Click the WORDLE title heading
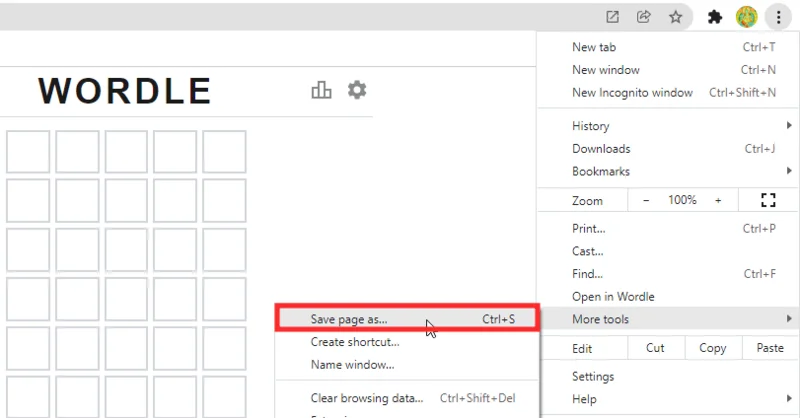The image size is (800, 418). [x=125, y=91]
